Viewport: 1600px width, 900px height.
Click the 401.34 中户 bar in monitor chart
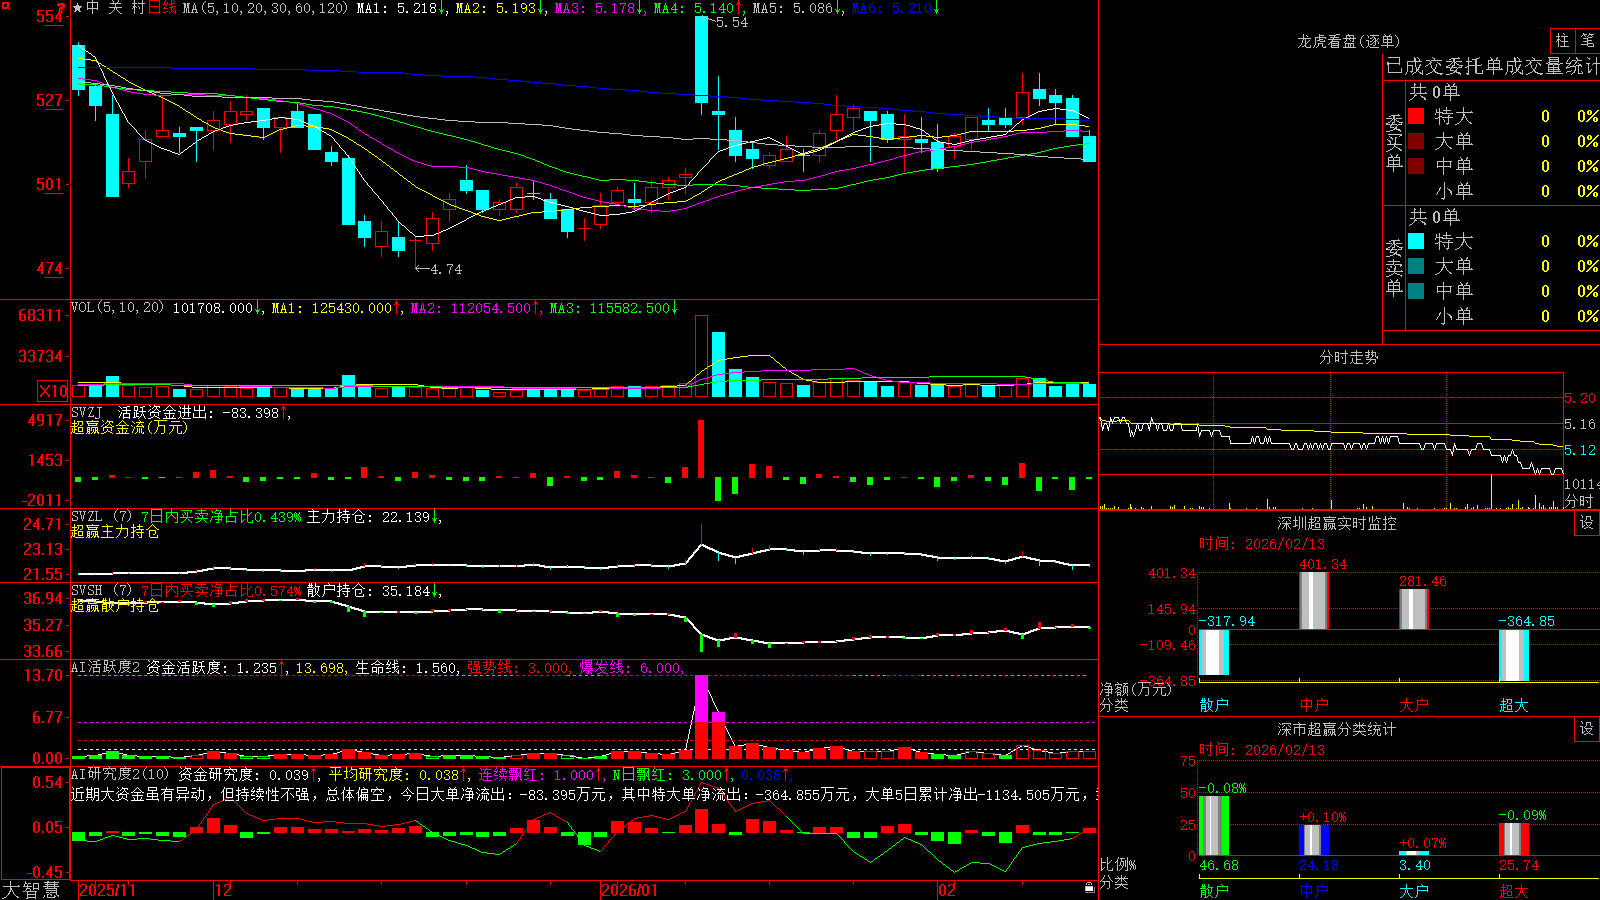coord(1314,600)
